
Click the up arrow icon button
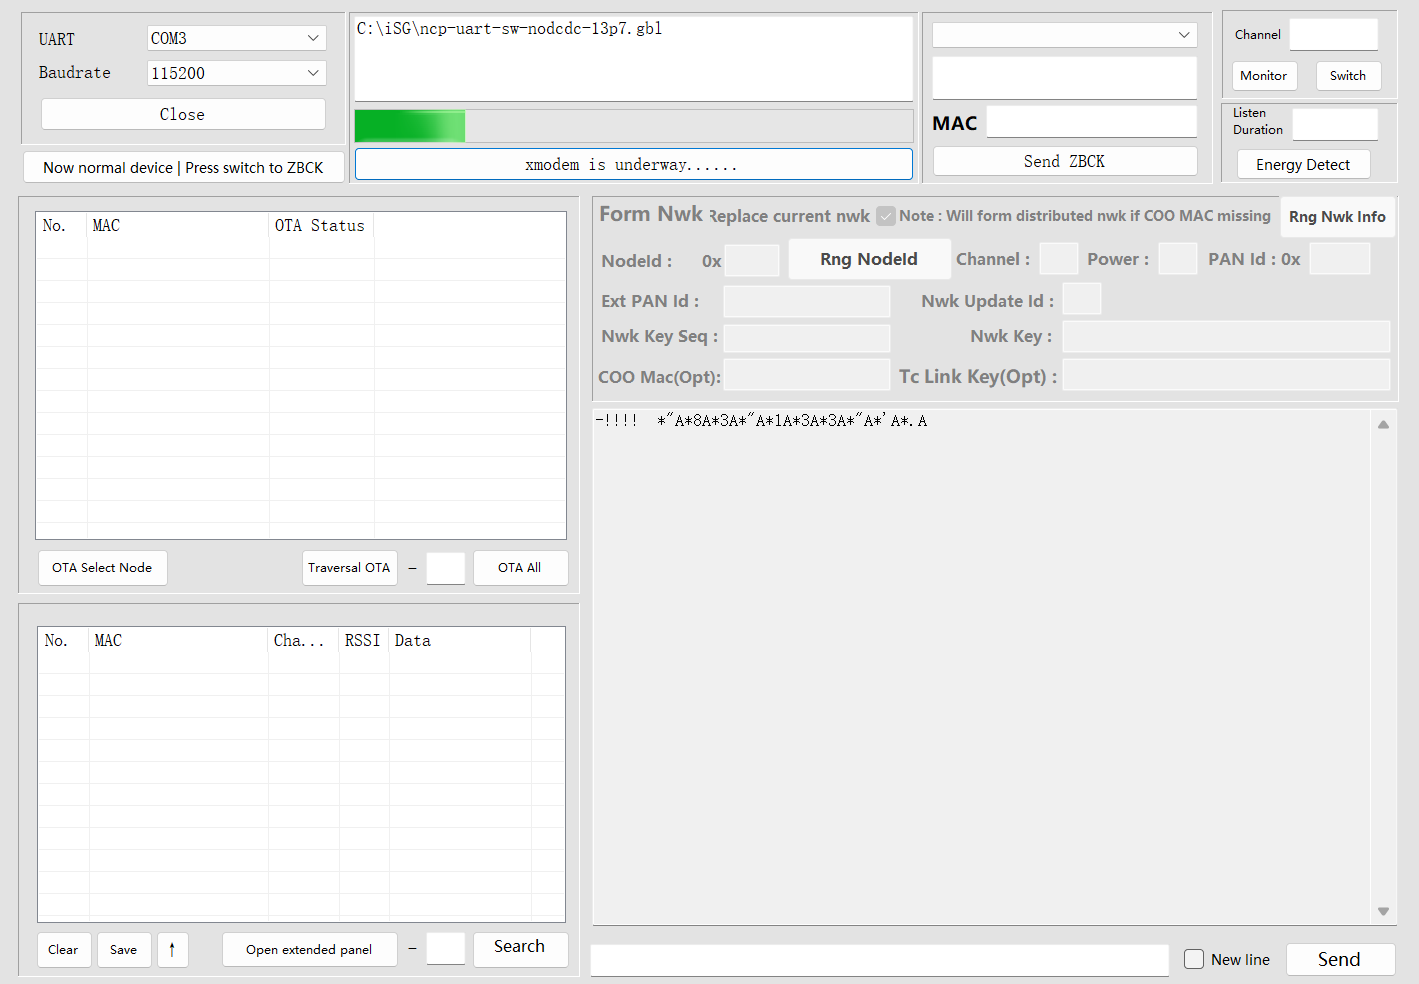[172, 950]
